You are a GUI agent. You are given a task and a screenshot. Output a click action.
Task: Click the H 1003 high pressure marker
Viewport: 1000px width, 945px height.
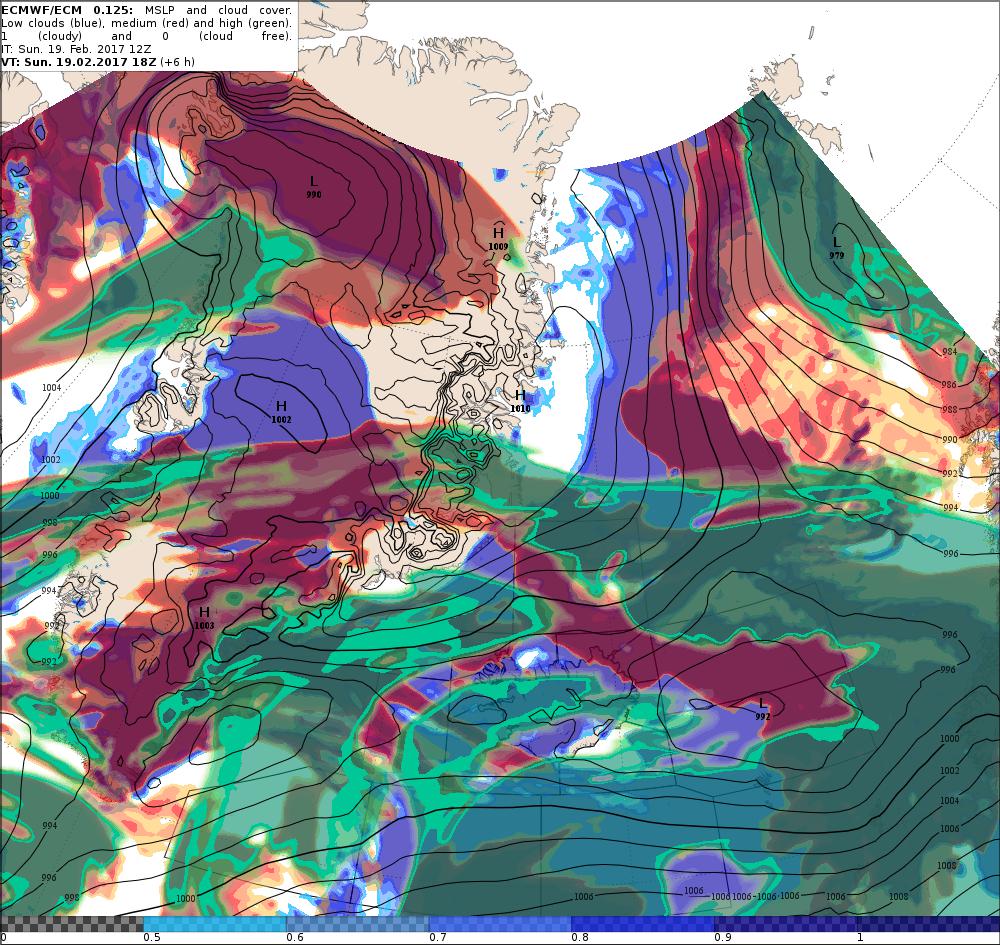[x=204, y=619]
